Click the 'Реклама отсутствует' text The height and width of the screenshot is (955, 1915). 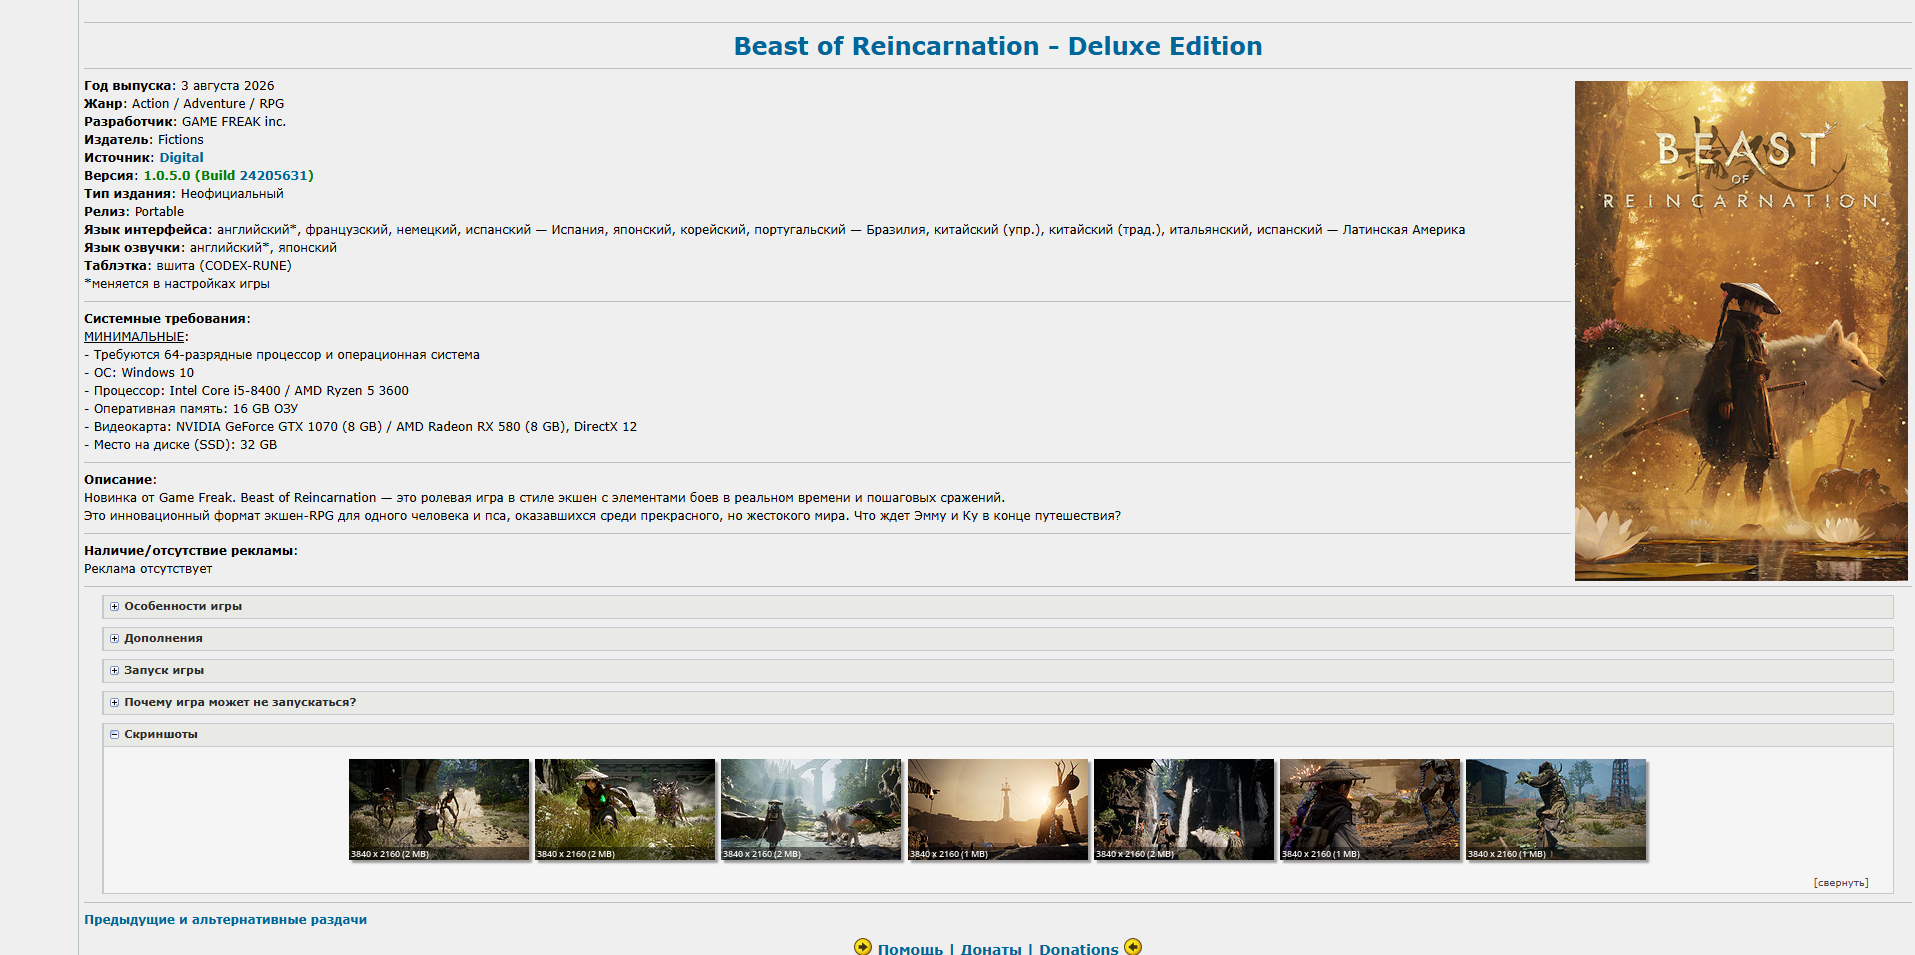[148, 569]
